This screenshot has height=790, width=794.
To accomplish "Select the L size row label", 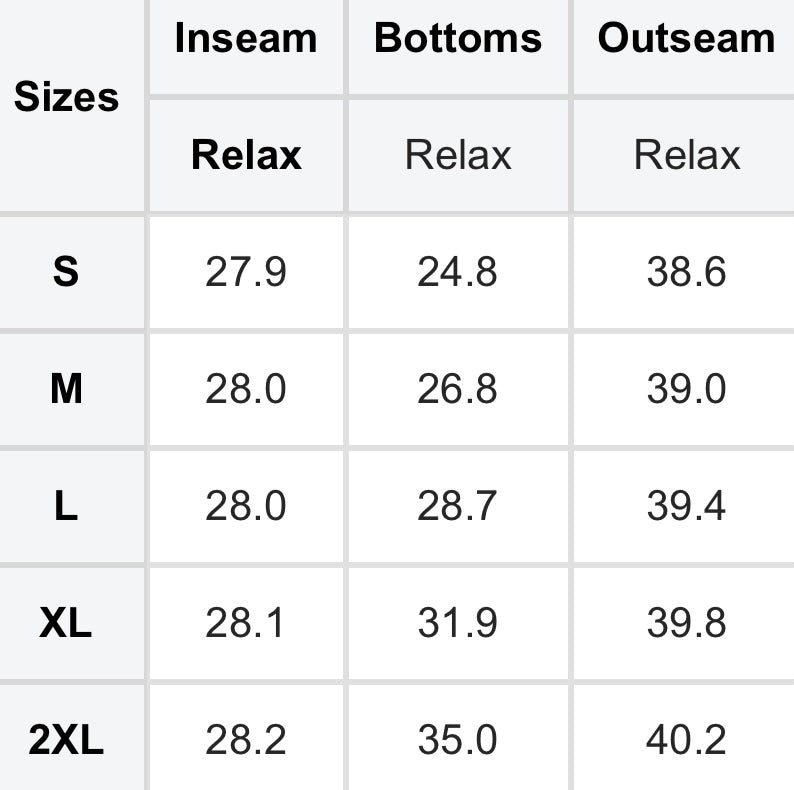I will 66,506.
